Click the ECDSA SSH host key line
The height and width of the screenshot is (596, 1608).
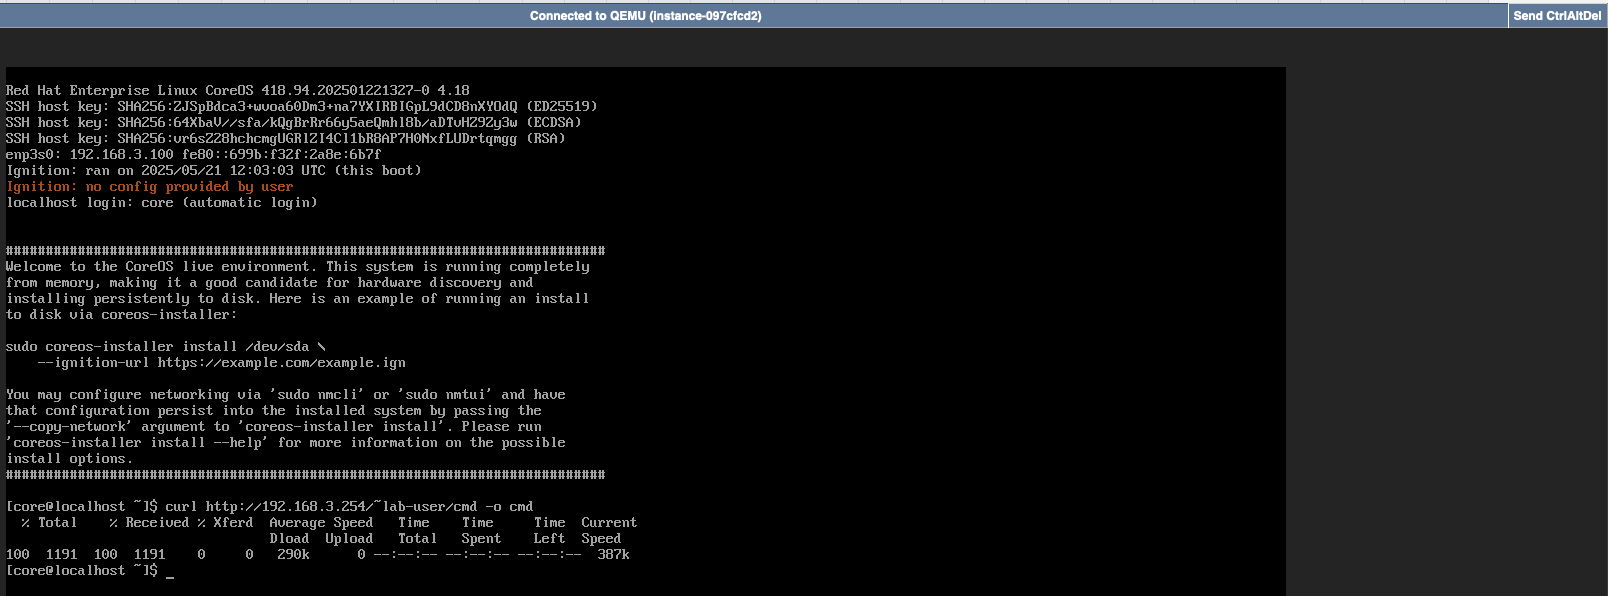point(294,123)
